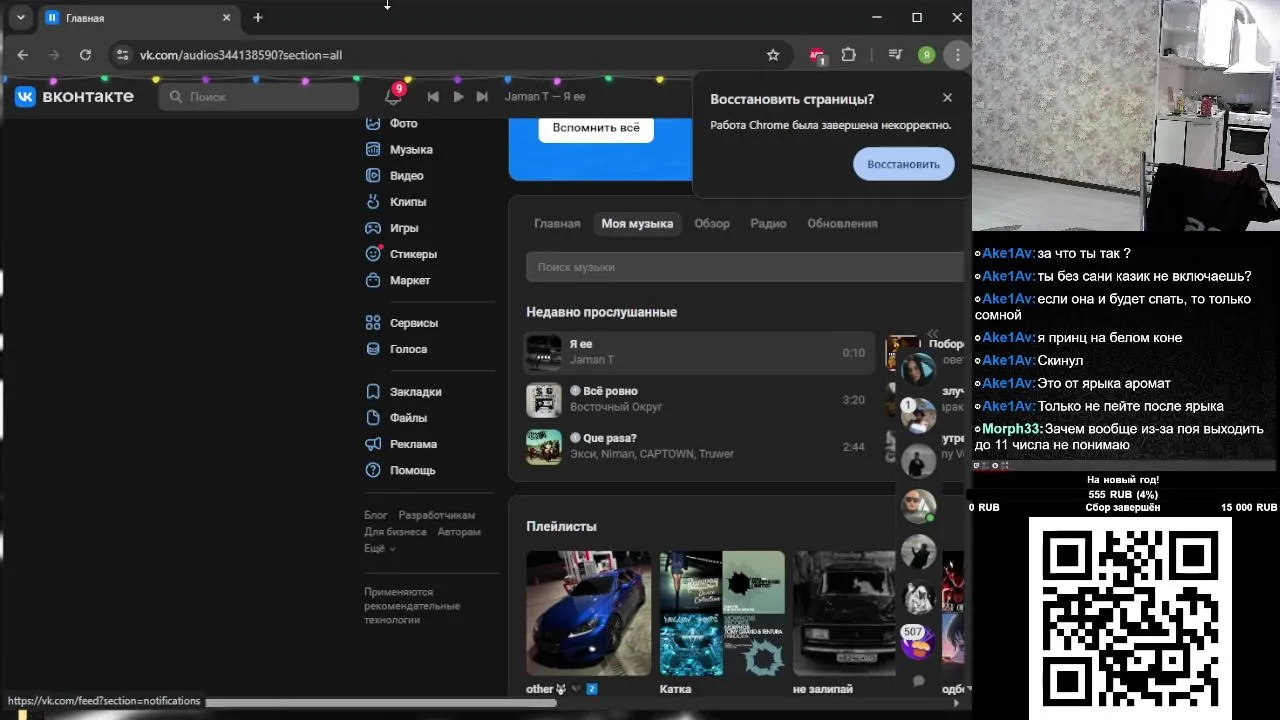Expand the Ещё footer menu
This screenshot has height=720, width=1280.
tap(379, 548)
